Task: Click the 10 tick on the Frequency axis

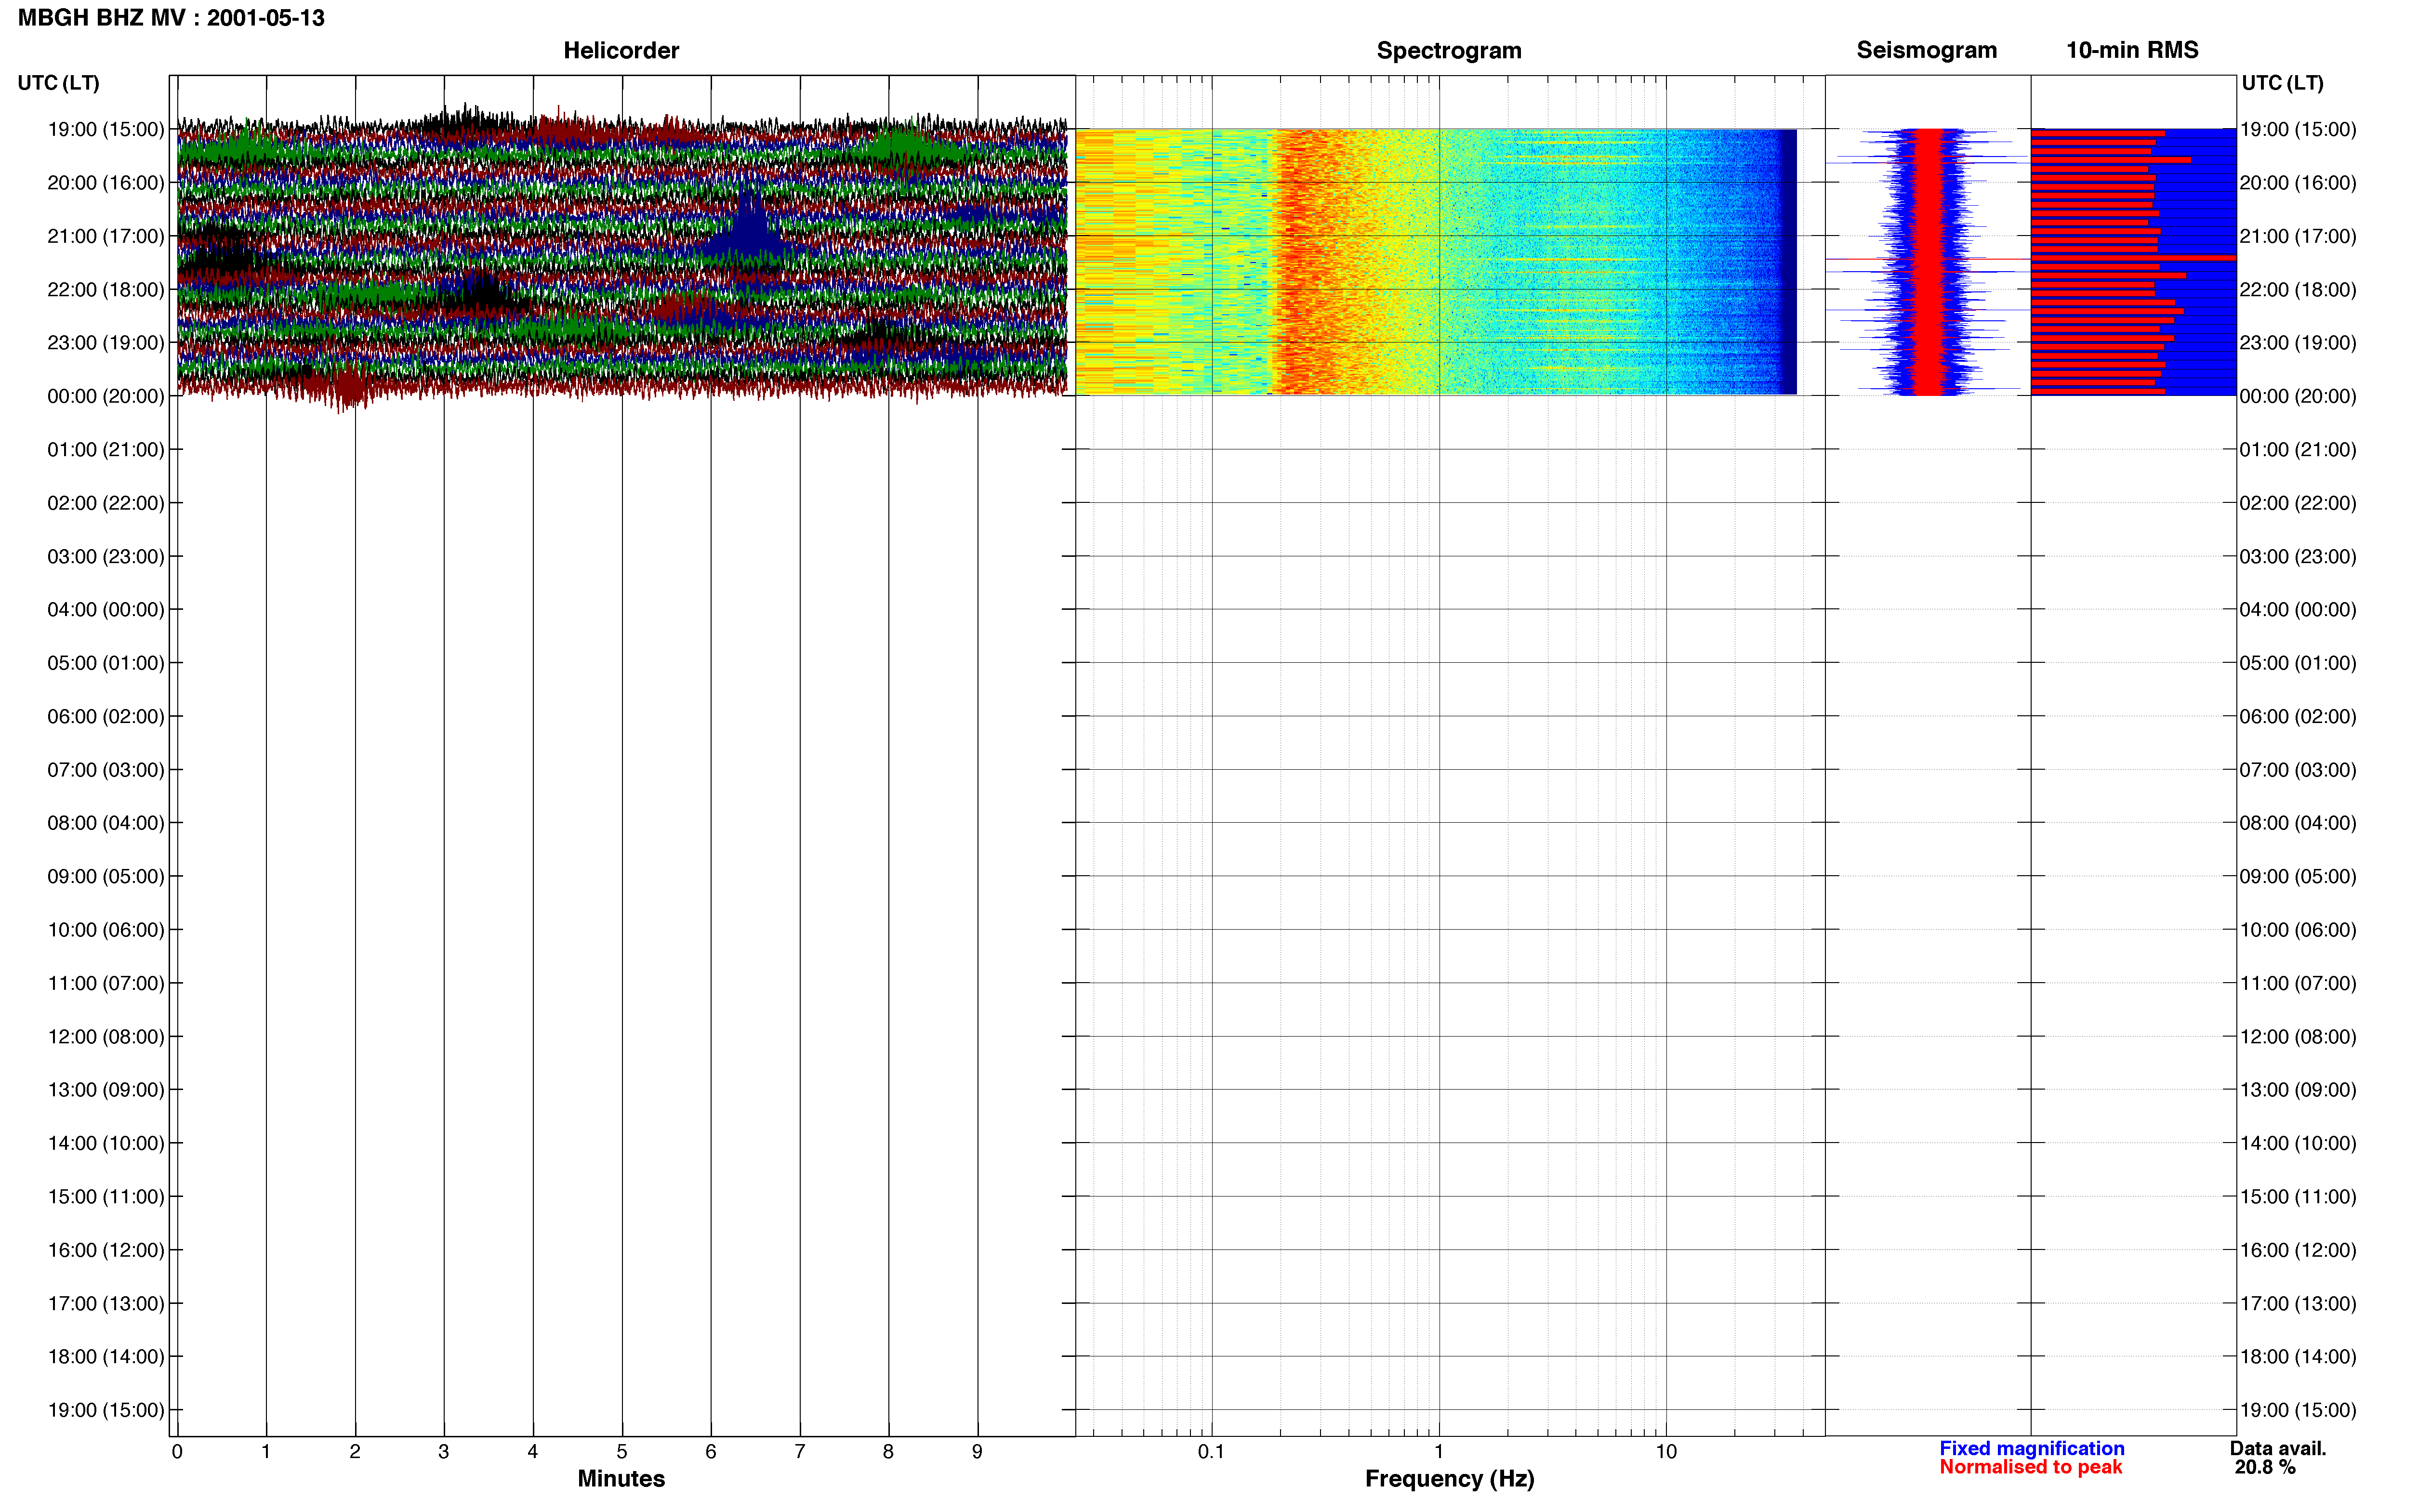Action: [x=1666, y=1451]
